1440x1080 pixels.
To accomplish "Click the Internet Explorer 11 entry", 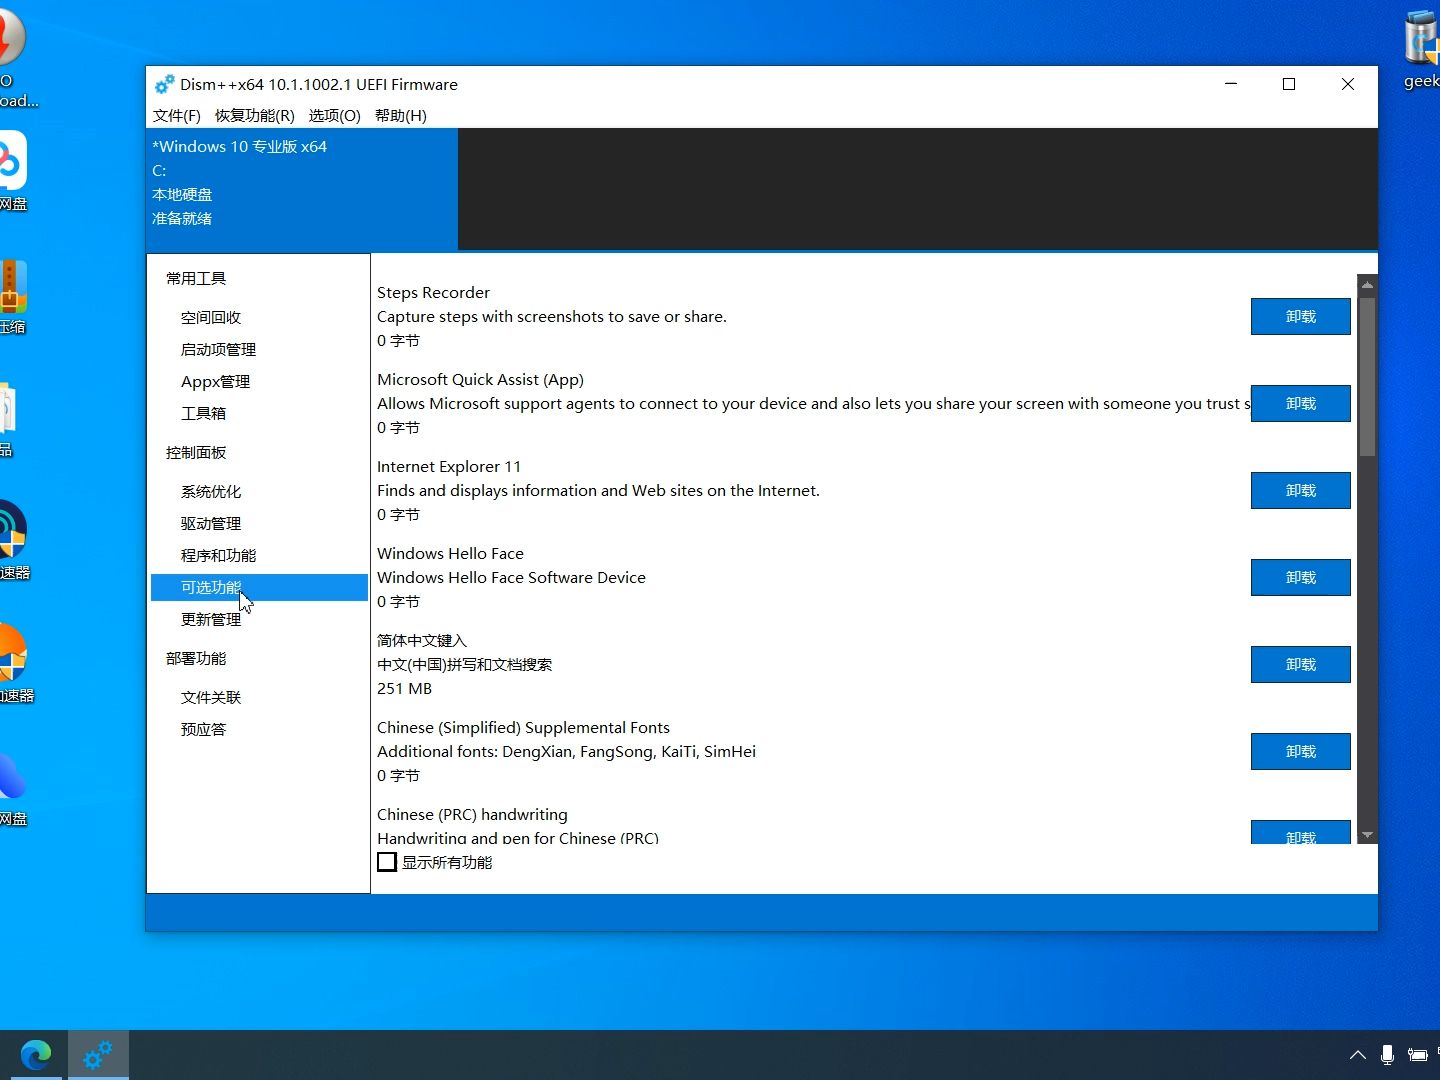I will pyautogui.click(x=449, y=467).
